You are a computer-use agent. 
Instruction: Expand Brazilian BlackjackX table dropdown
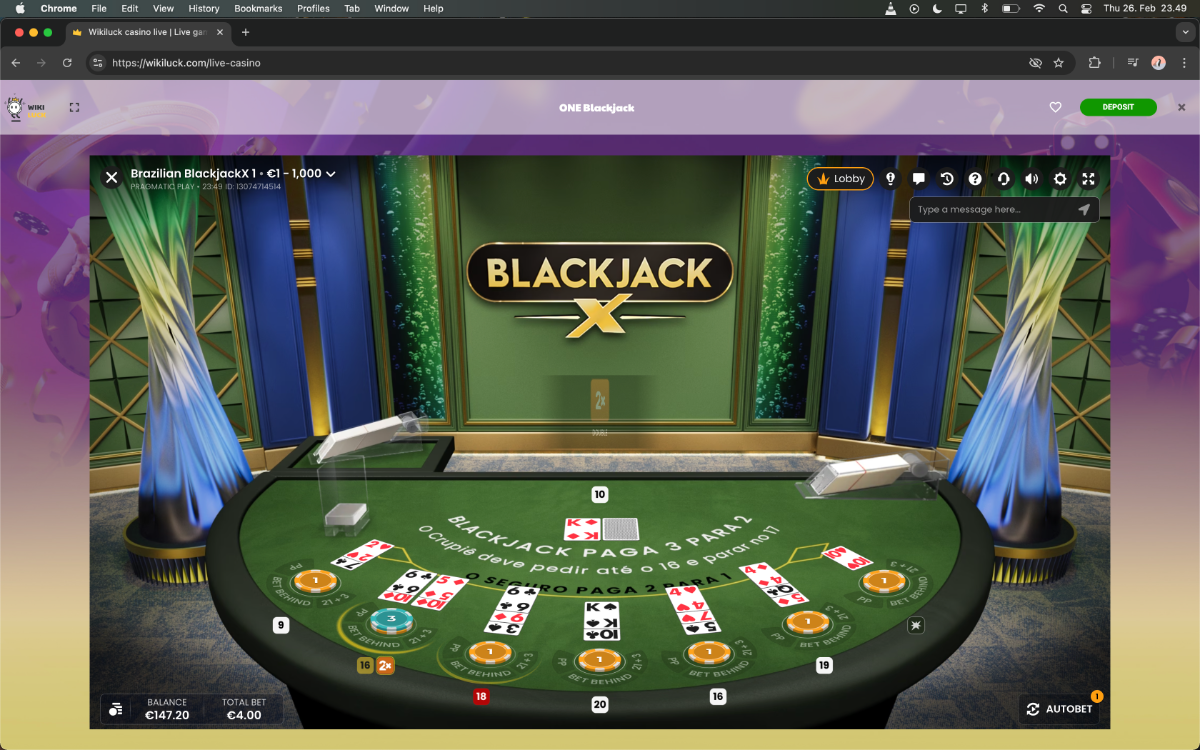coord(330,174)
